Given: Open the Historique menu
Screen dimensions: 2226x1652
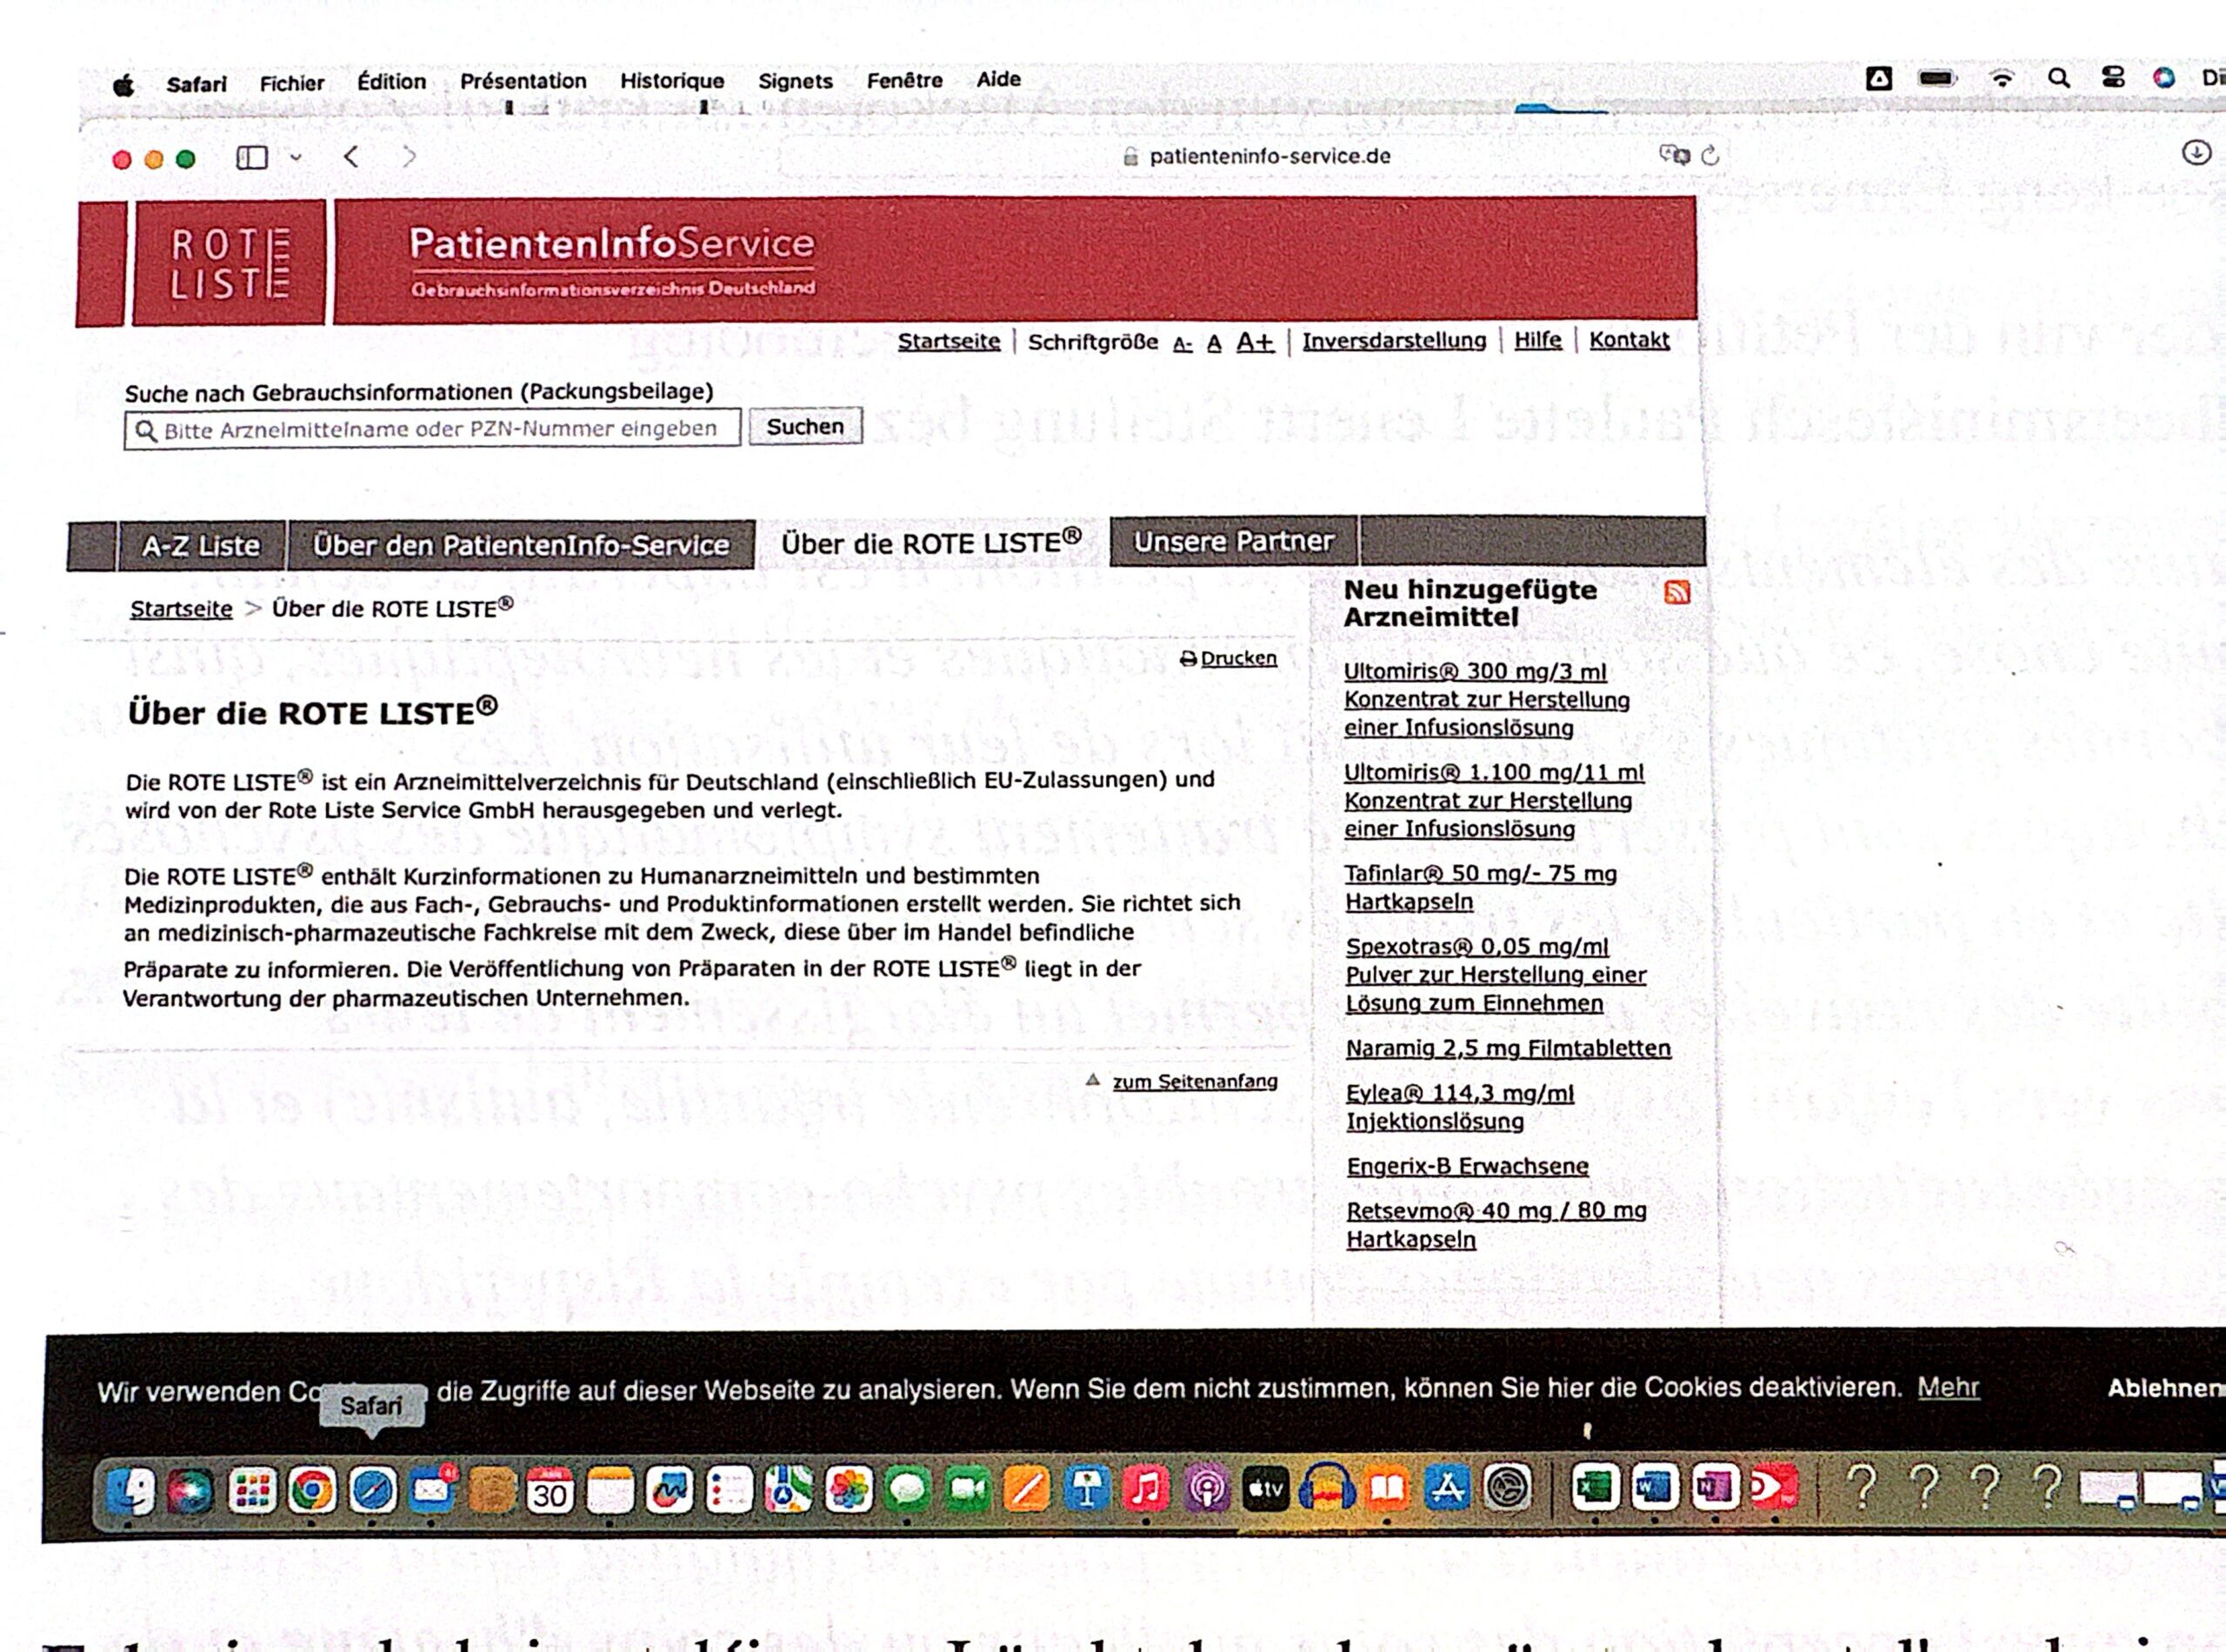Looking at the screenshot, I should pos(672,81).
